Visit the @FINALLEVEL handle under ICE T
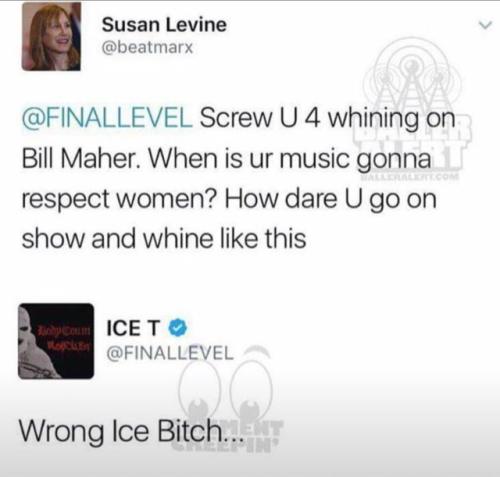The image size is (500, 477). (x=170, y=353)
